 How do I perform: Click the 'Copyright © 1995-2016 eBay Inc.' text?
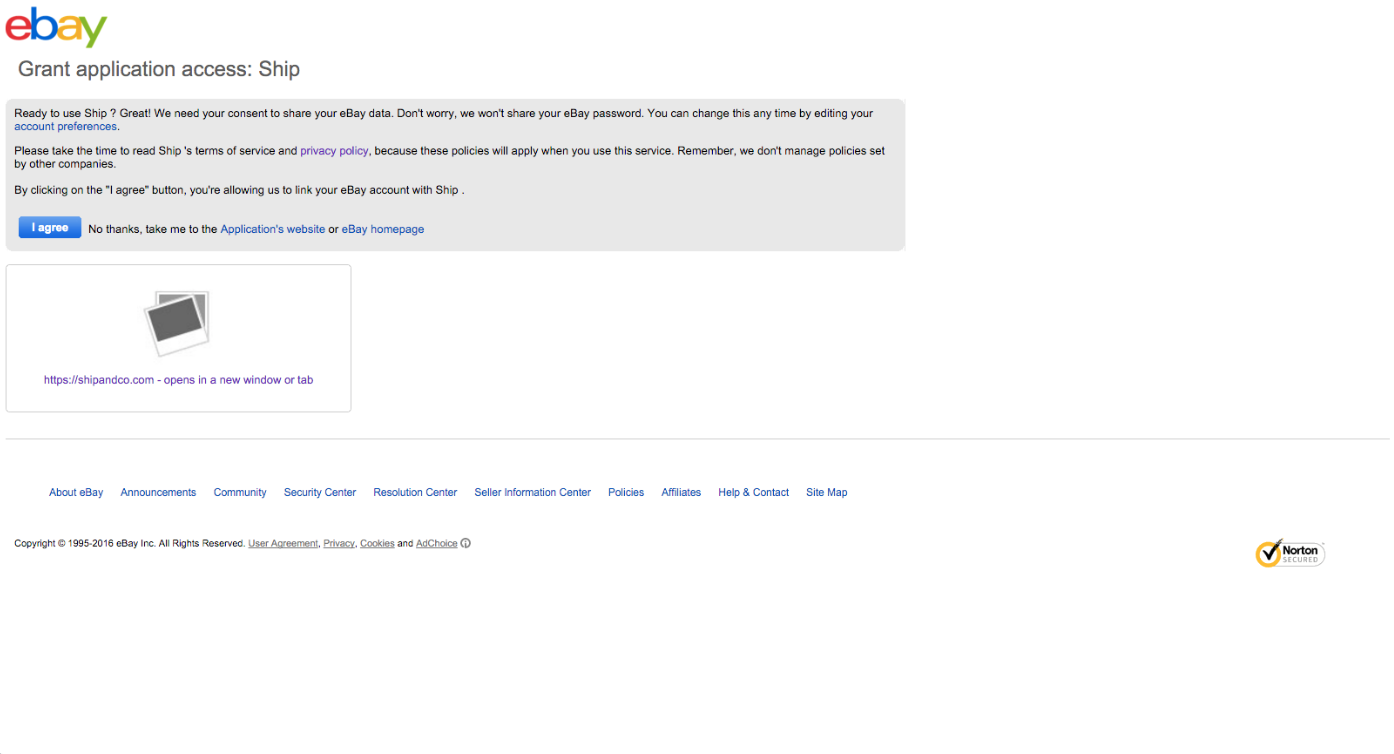click(x=85, y=544)
